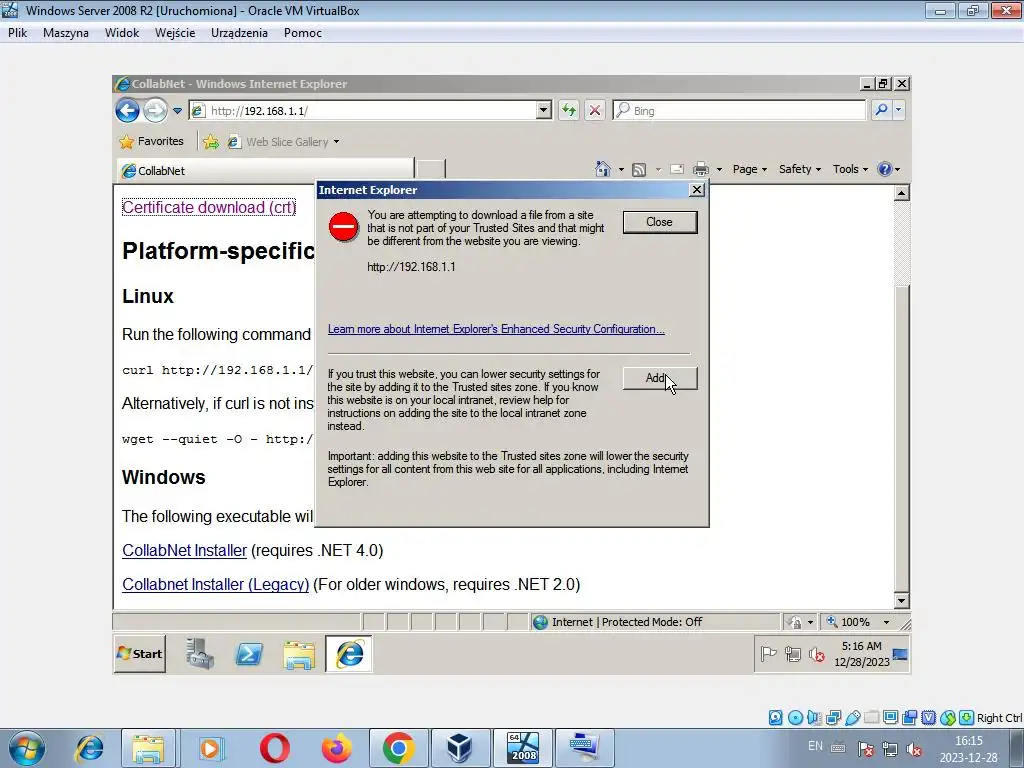Open the CollabNet Installer link
This screenshot has width=1024, height=768.
click(185, 551)
